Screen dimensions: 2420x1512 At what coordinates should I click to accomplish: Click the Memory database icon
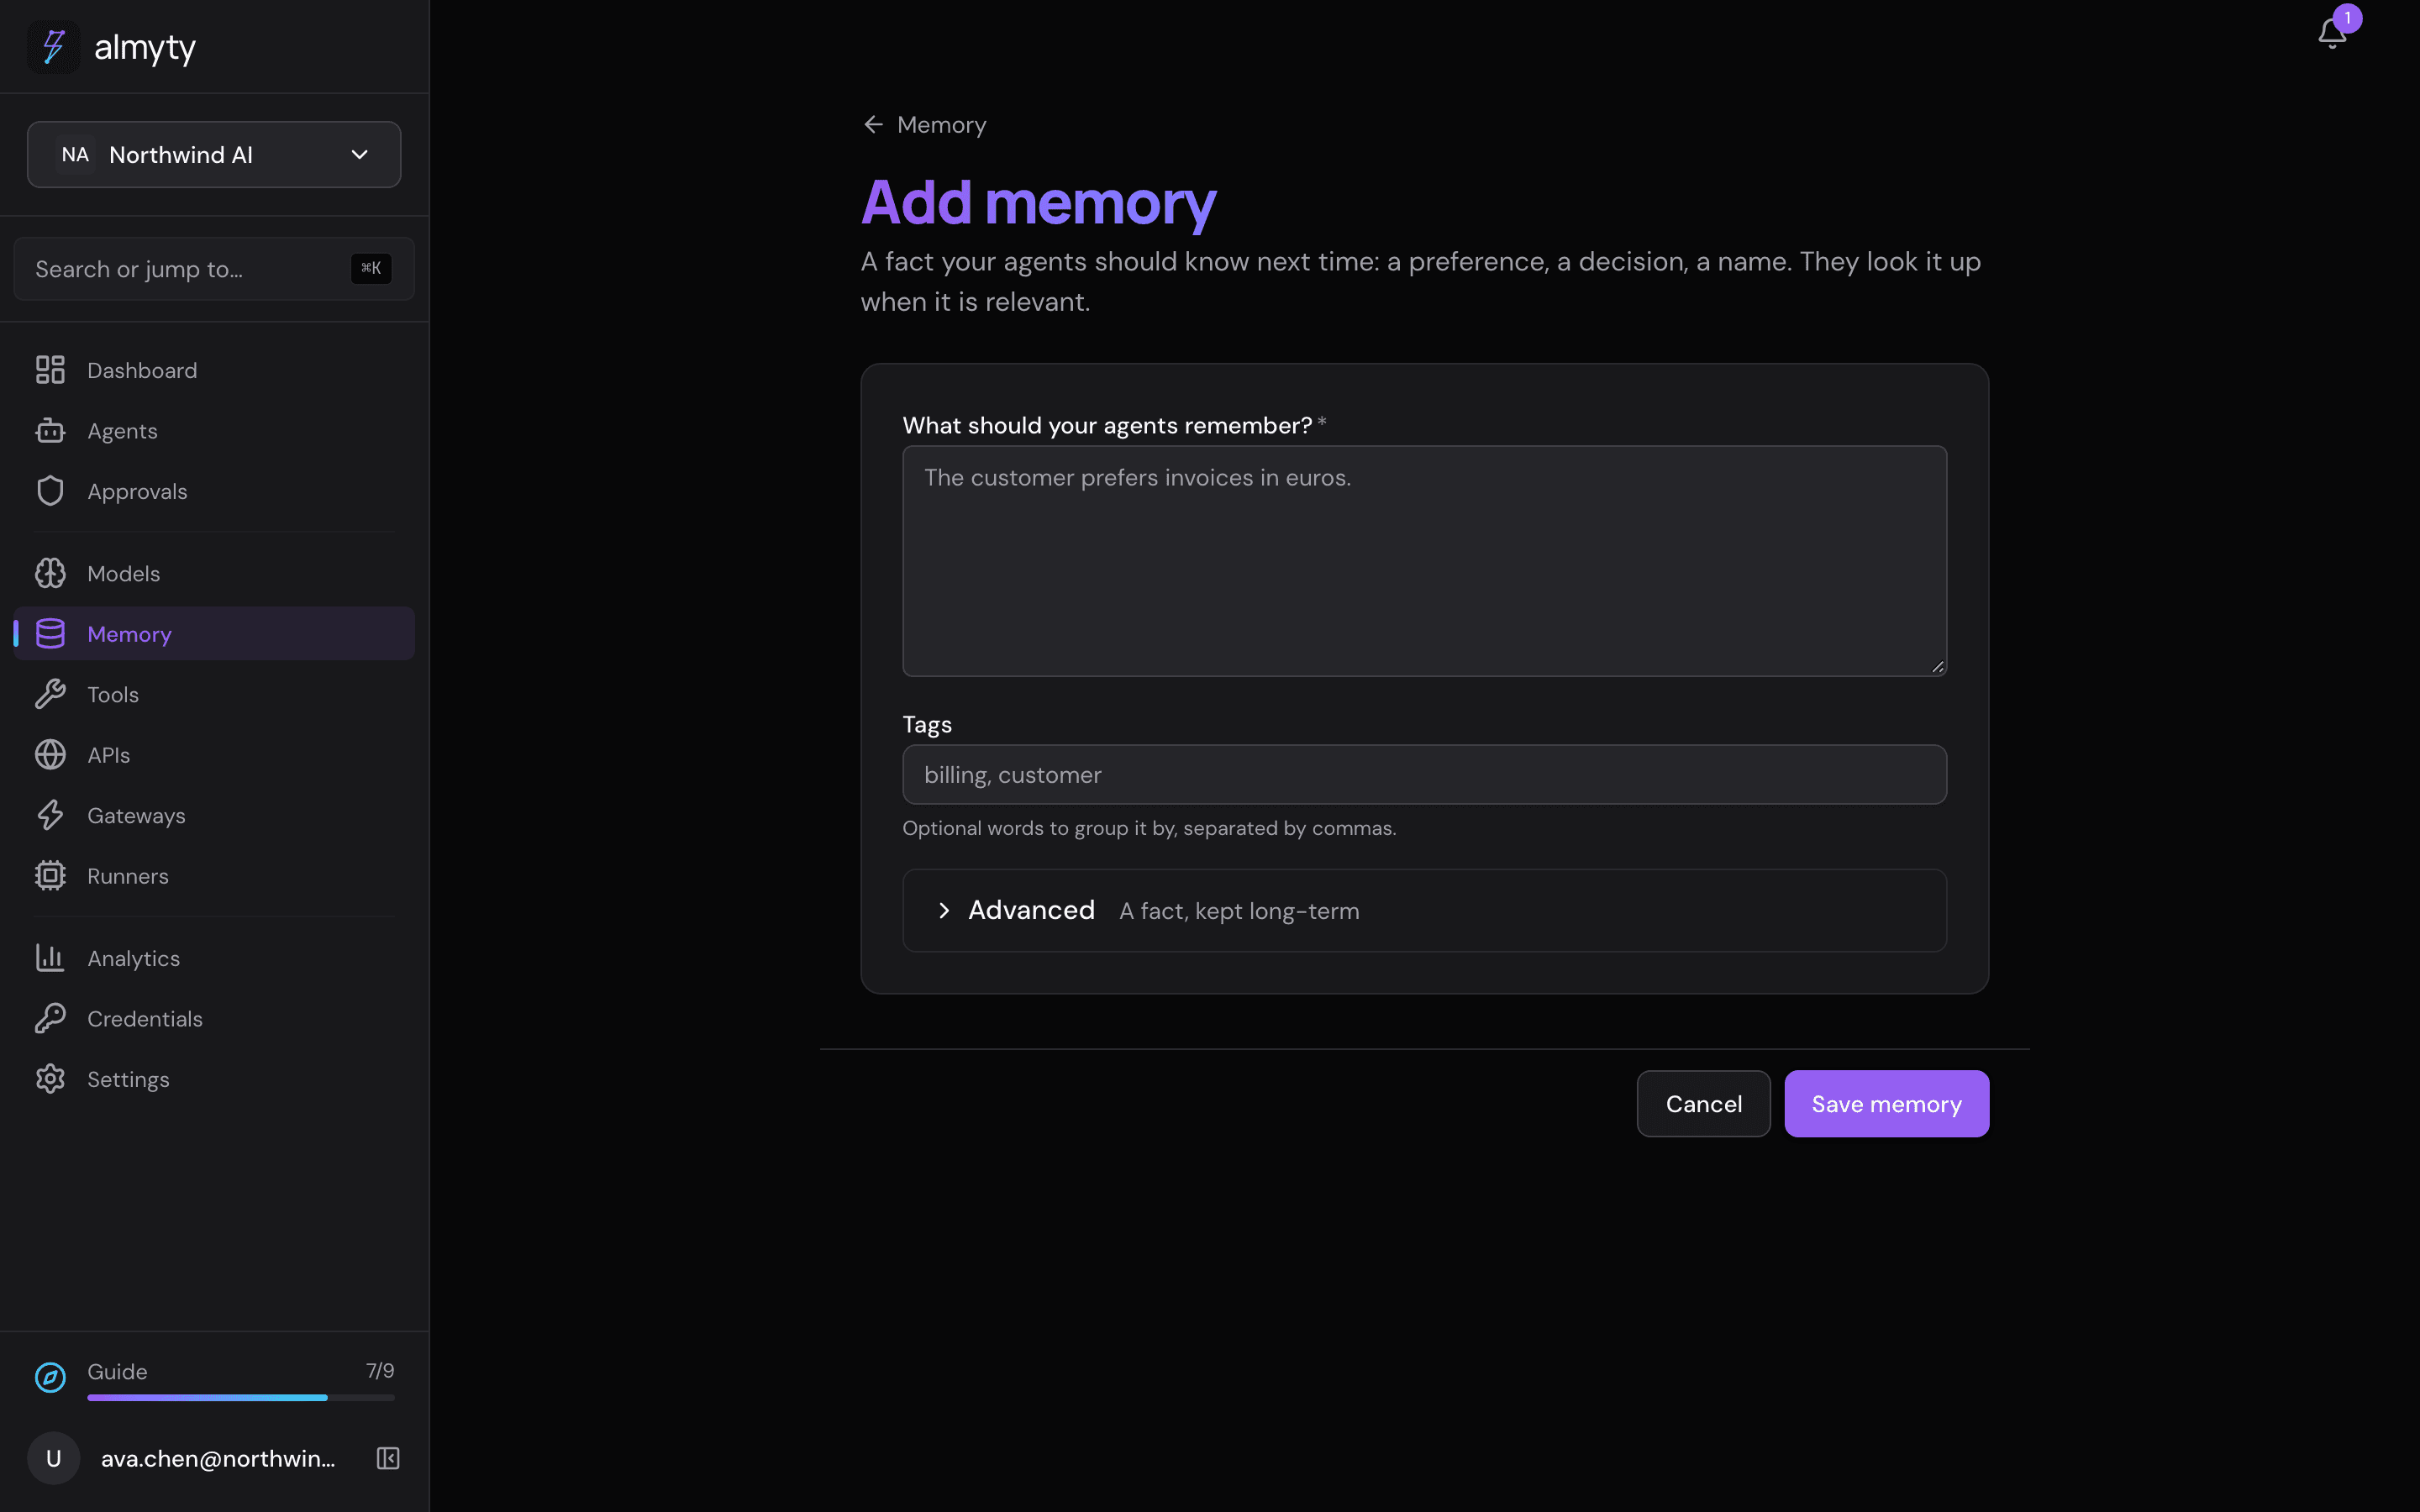pos(50,634)
